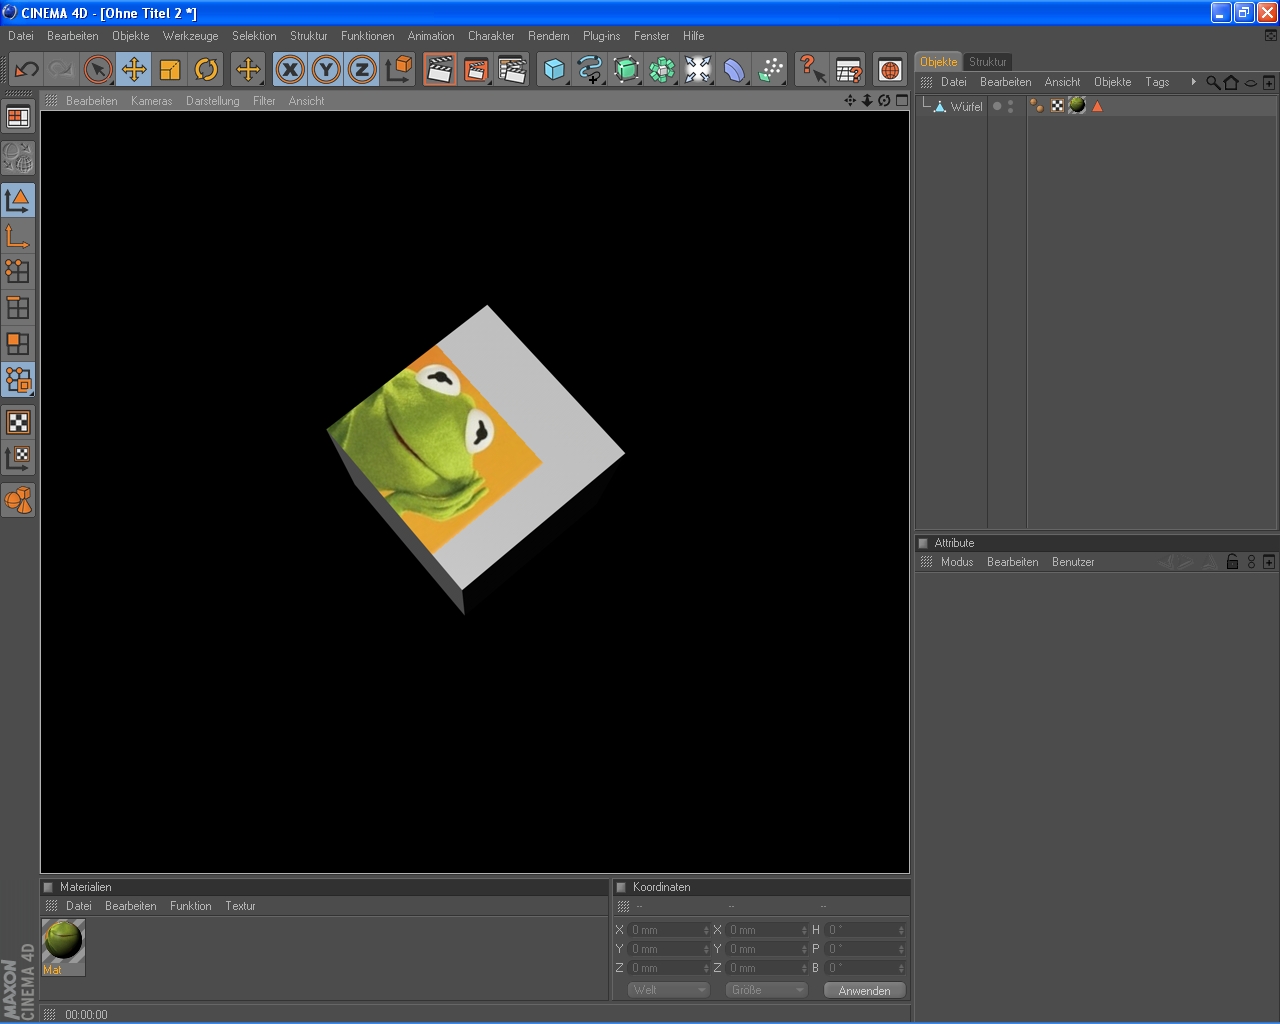Switch to the Struktur tab

pos(988,62)
